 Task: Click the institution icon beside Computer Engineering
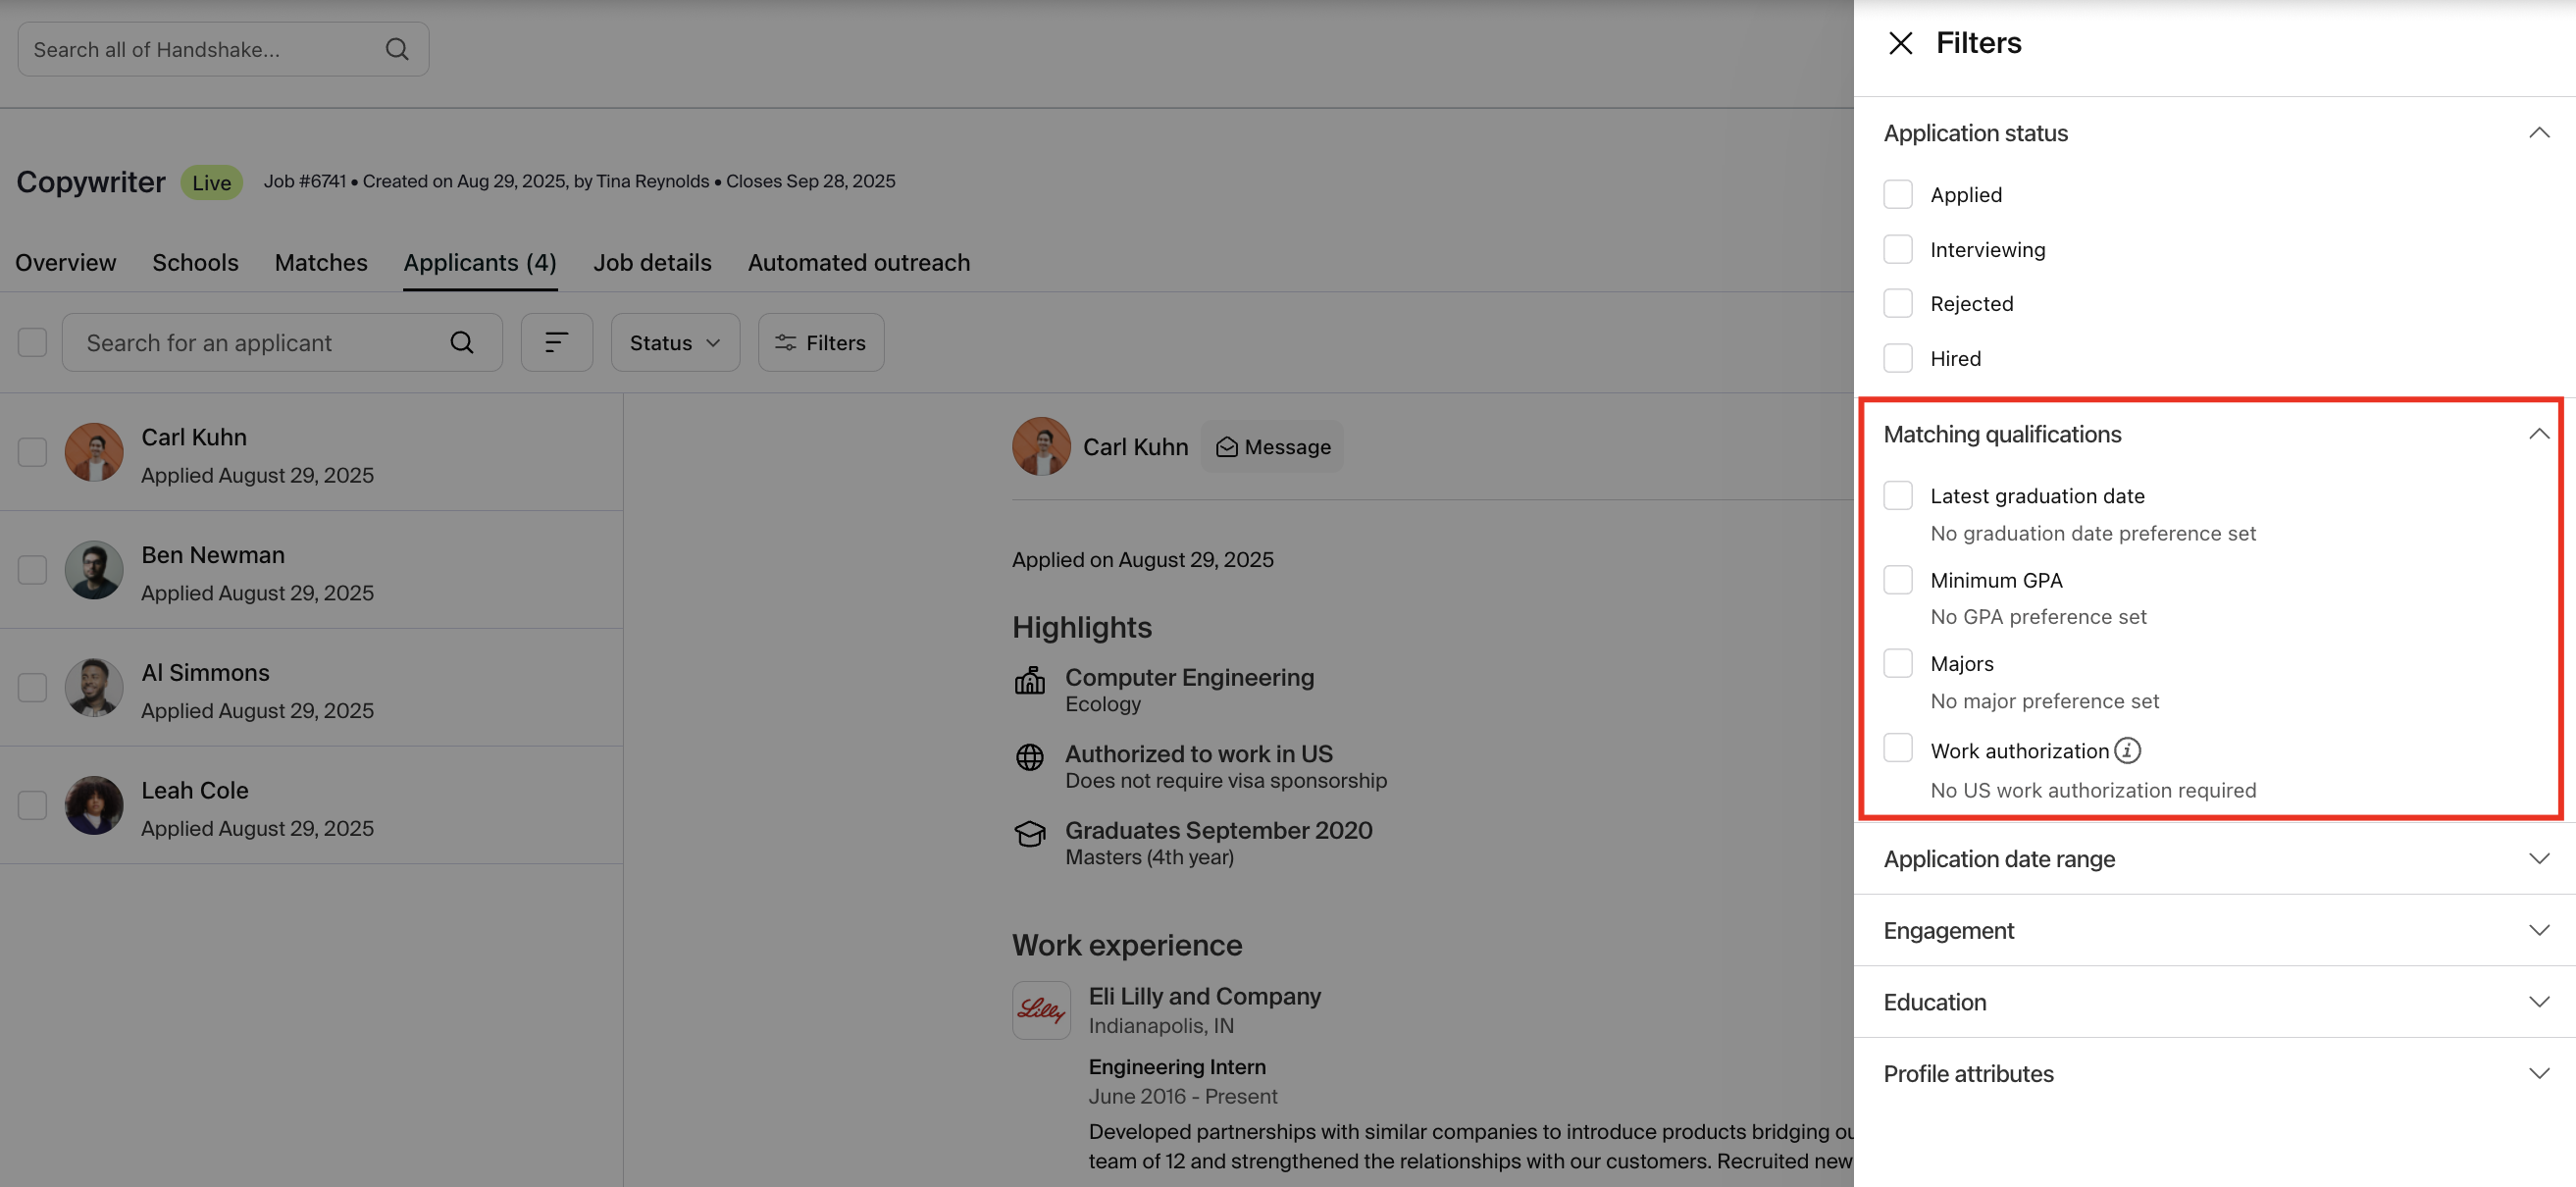click(1029, 681)
